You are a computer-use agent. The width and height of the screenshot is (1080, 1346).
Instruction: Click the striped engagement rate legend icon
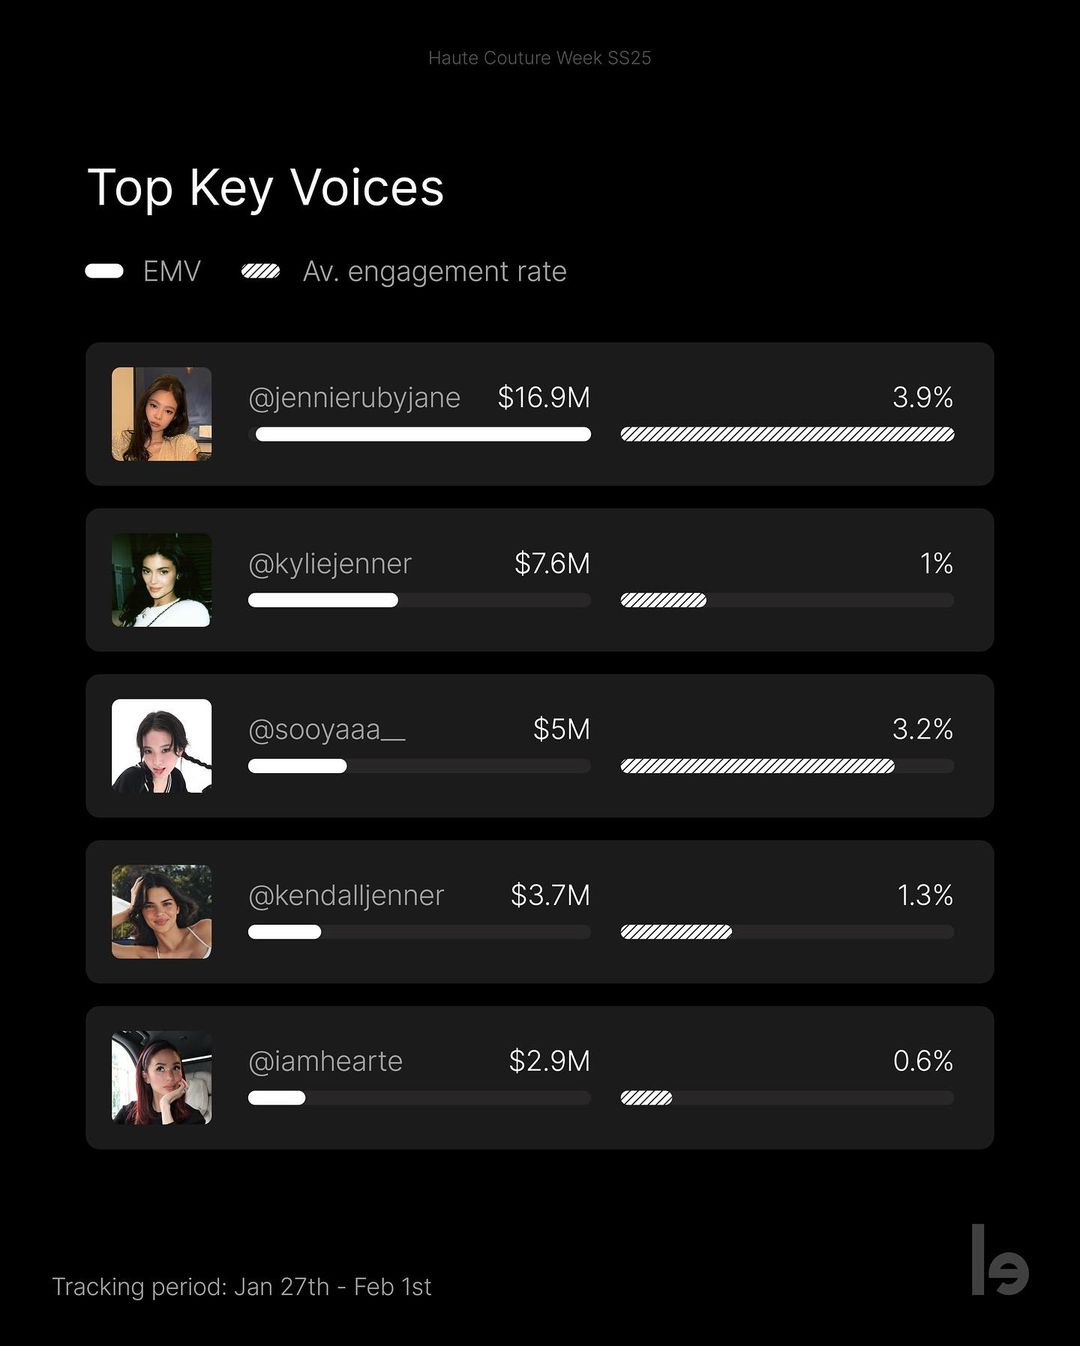[x=261, y=271]
